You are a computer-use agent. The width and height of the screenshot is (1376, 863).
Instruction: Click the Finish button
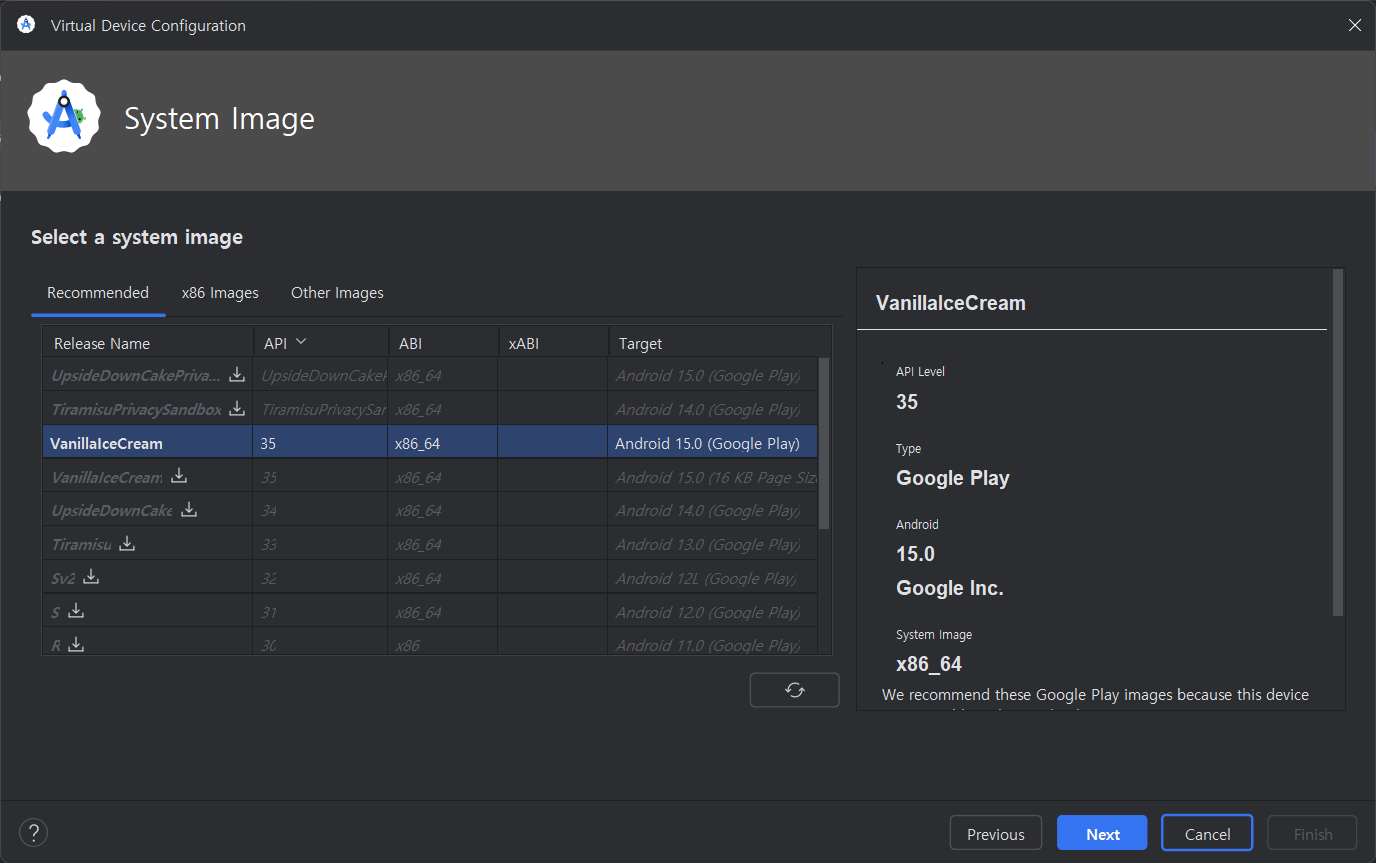click(1312, 834)
